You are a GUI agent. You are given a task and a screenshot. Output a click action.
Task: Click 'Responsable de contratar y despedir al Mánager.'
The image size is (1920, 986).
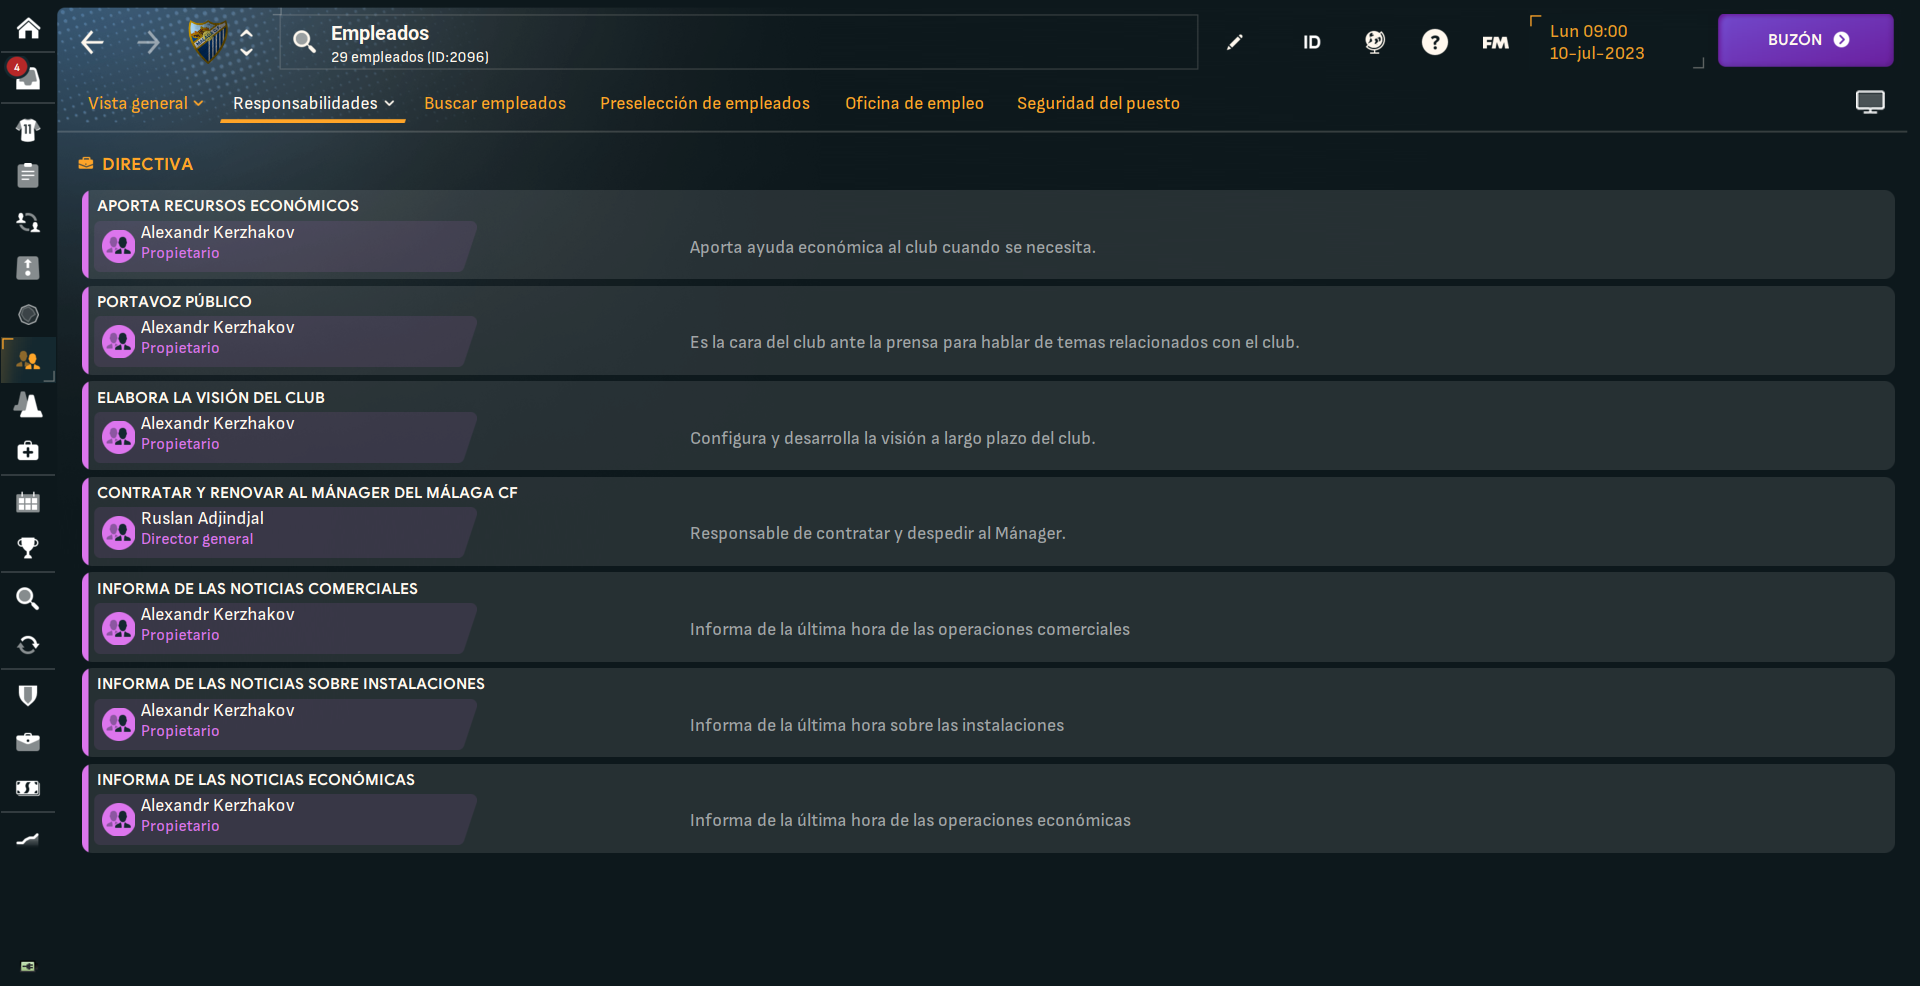pos(877,533)
